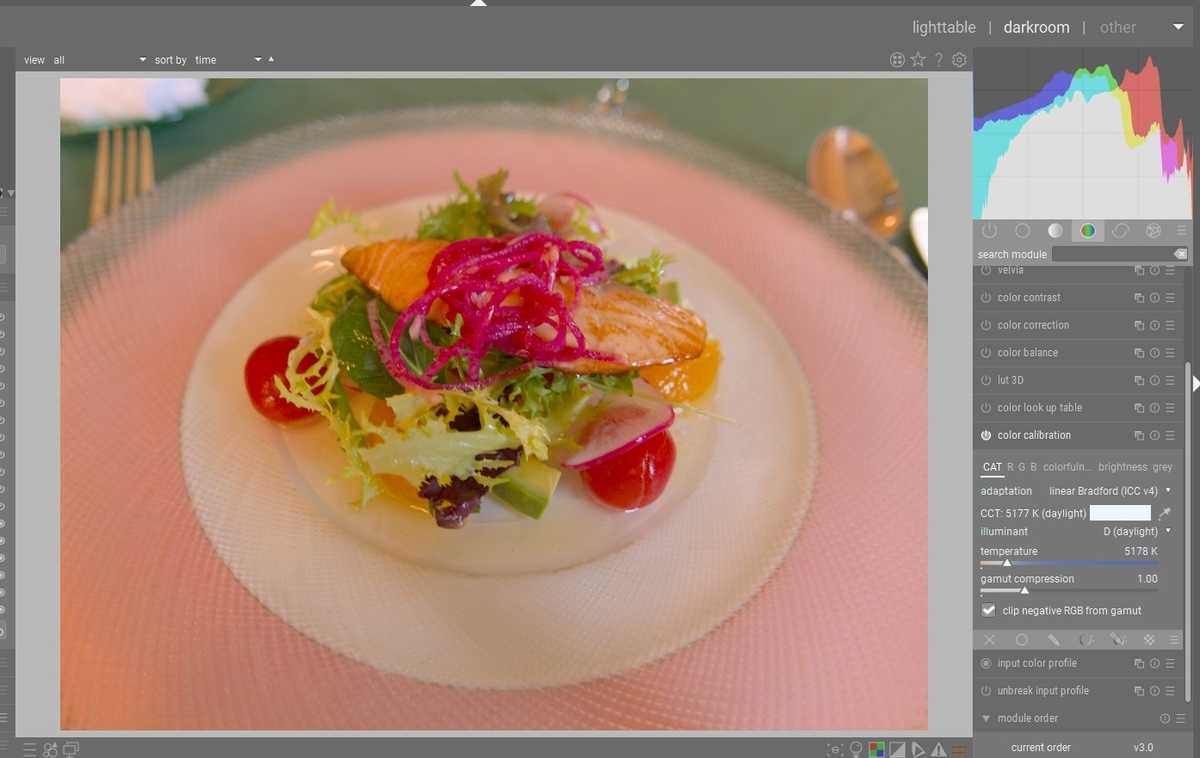Viewport: 1200px width, 758px height.
Task: Turn off blending with the X icon
Action: [989, 639]
